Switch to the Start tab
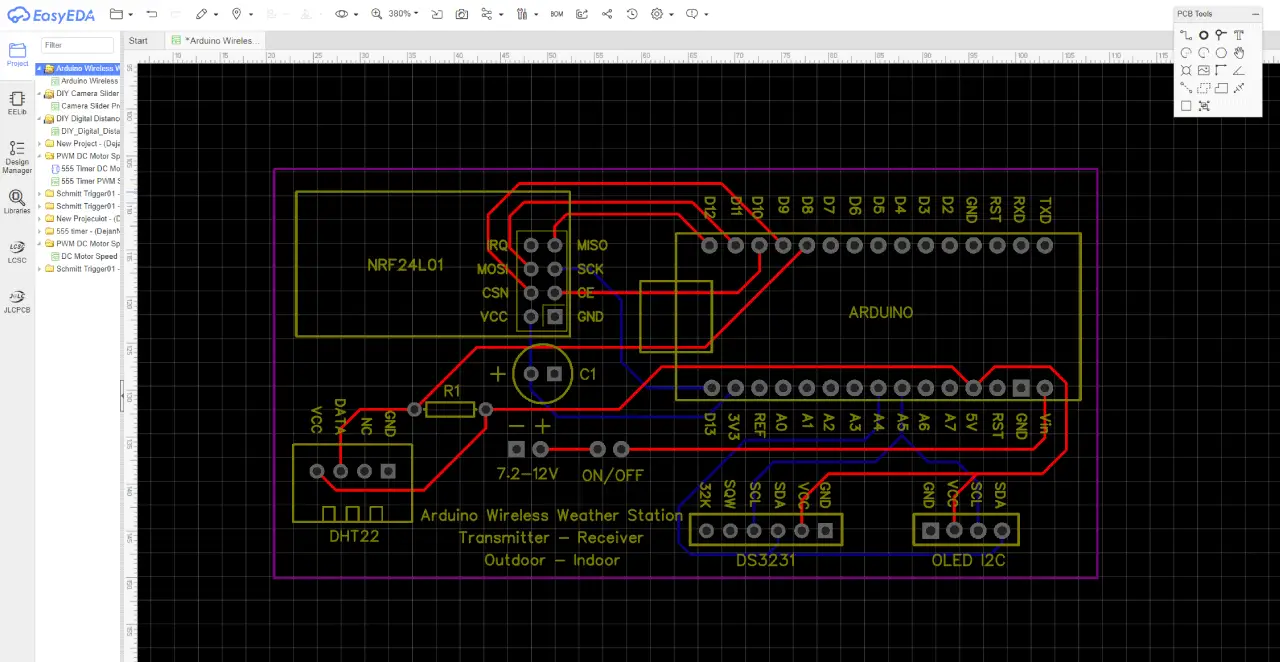 tap(138, 41)
